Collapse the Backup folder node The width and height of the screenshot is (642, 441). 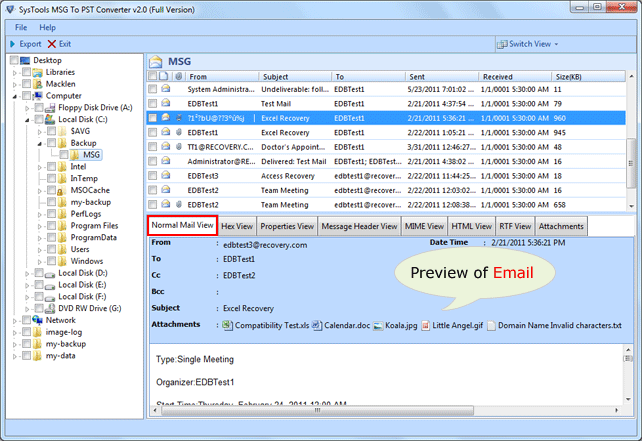click(x=40, y=144)
